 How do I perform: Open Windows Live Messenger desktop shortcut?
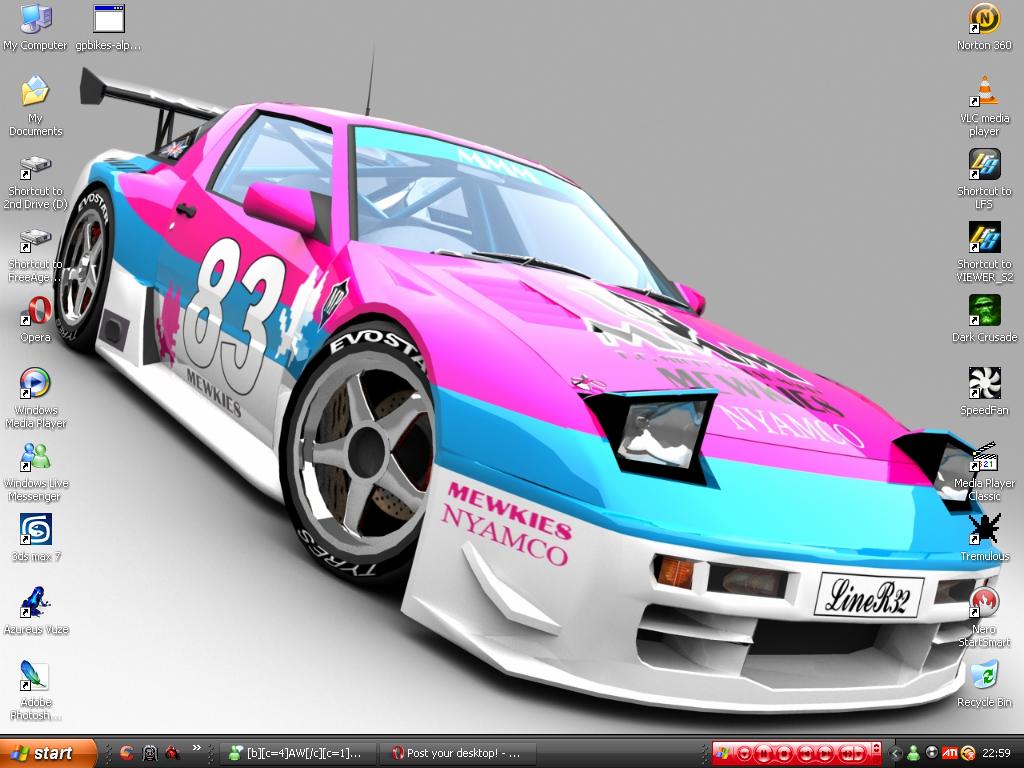(35, 472)
